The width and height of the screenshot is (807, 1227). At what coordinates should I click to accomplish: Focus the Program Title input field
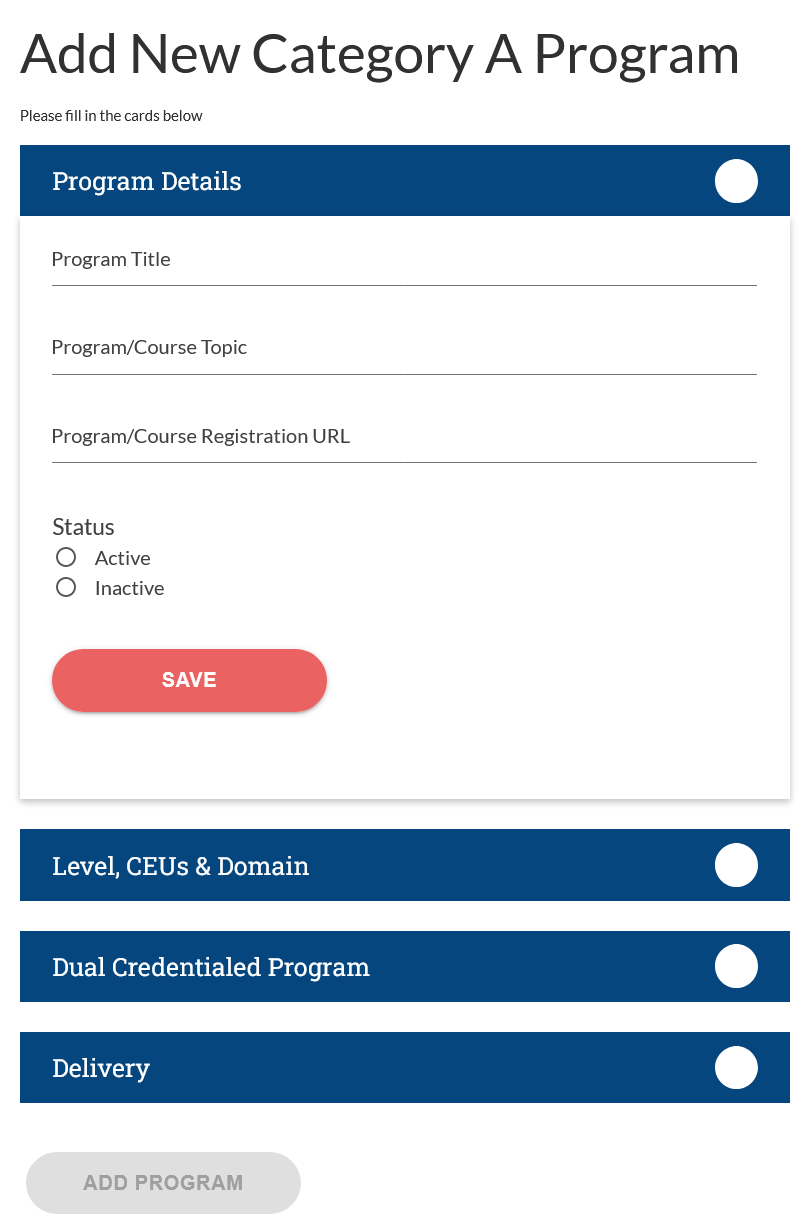(x=404, y=260)
